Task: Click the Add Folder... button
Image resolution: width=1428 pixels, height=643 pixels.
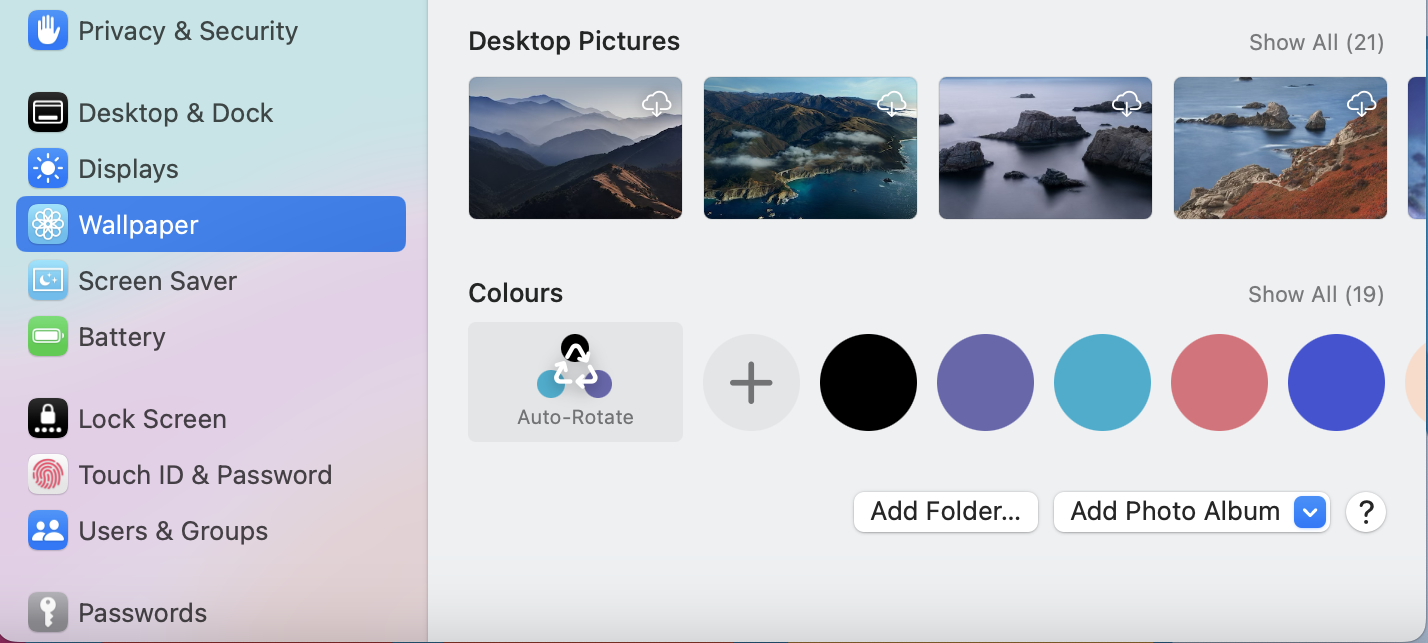Action: (945, 512)
